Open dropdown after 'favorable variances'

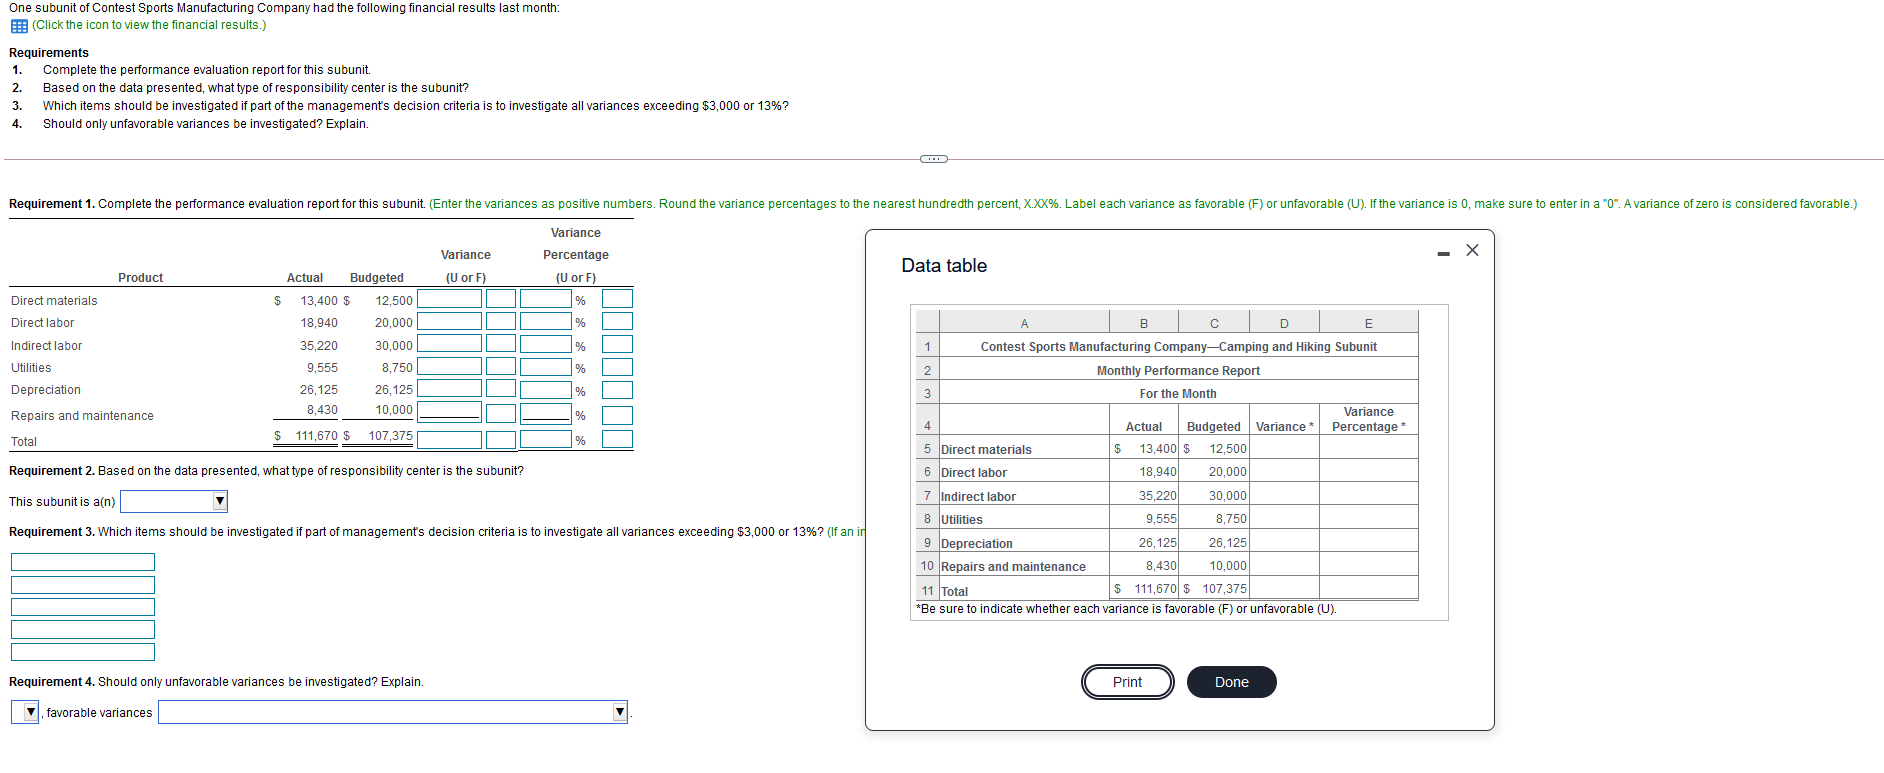393,712
